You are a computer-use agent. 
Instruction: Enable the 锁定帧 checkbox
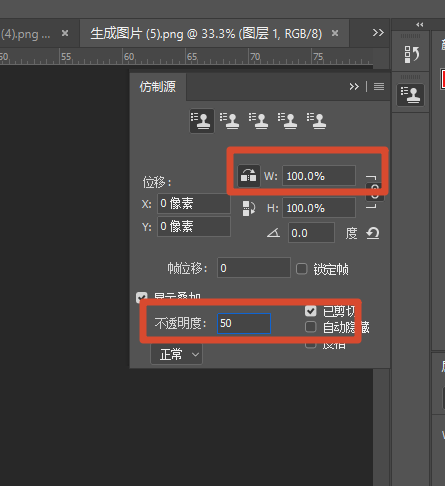pos(302,269)
